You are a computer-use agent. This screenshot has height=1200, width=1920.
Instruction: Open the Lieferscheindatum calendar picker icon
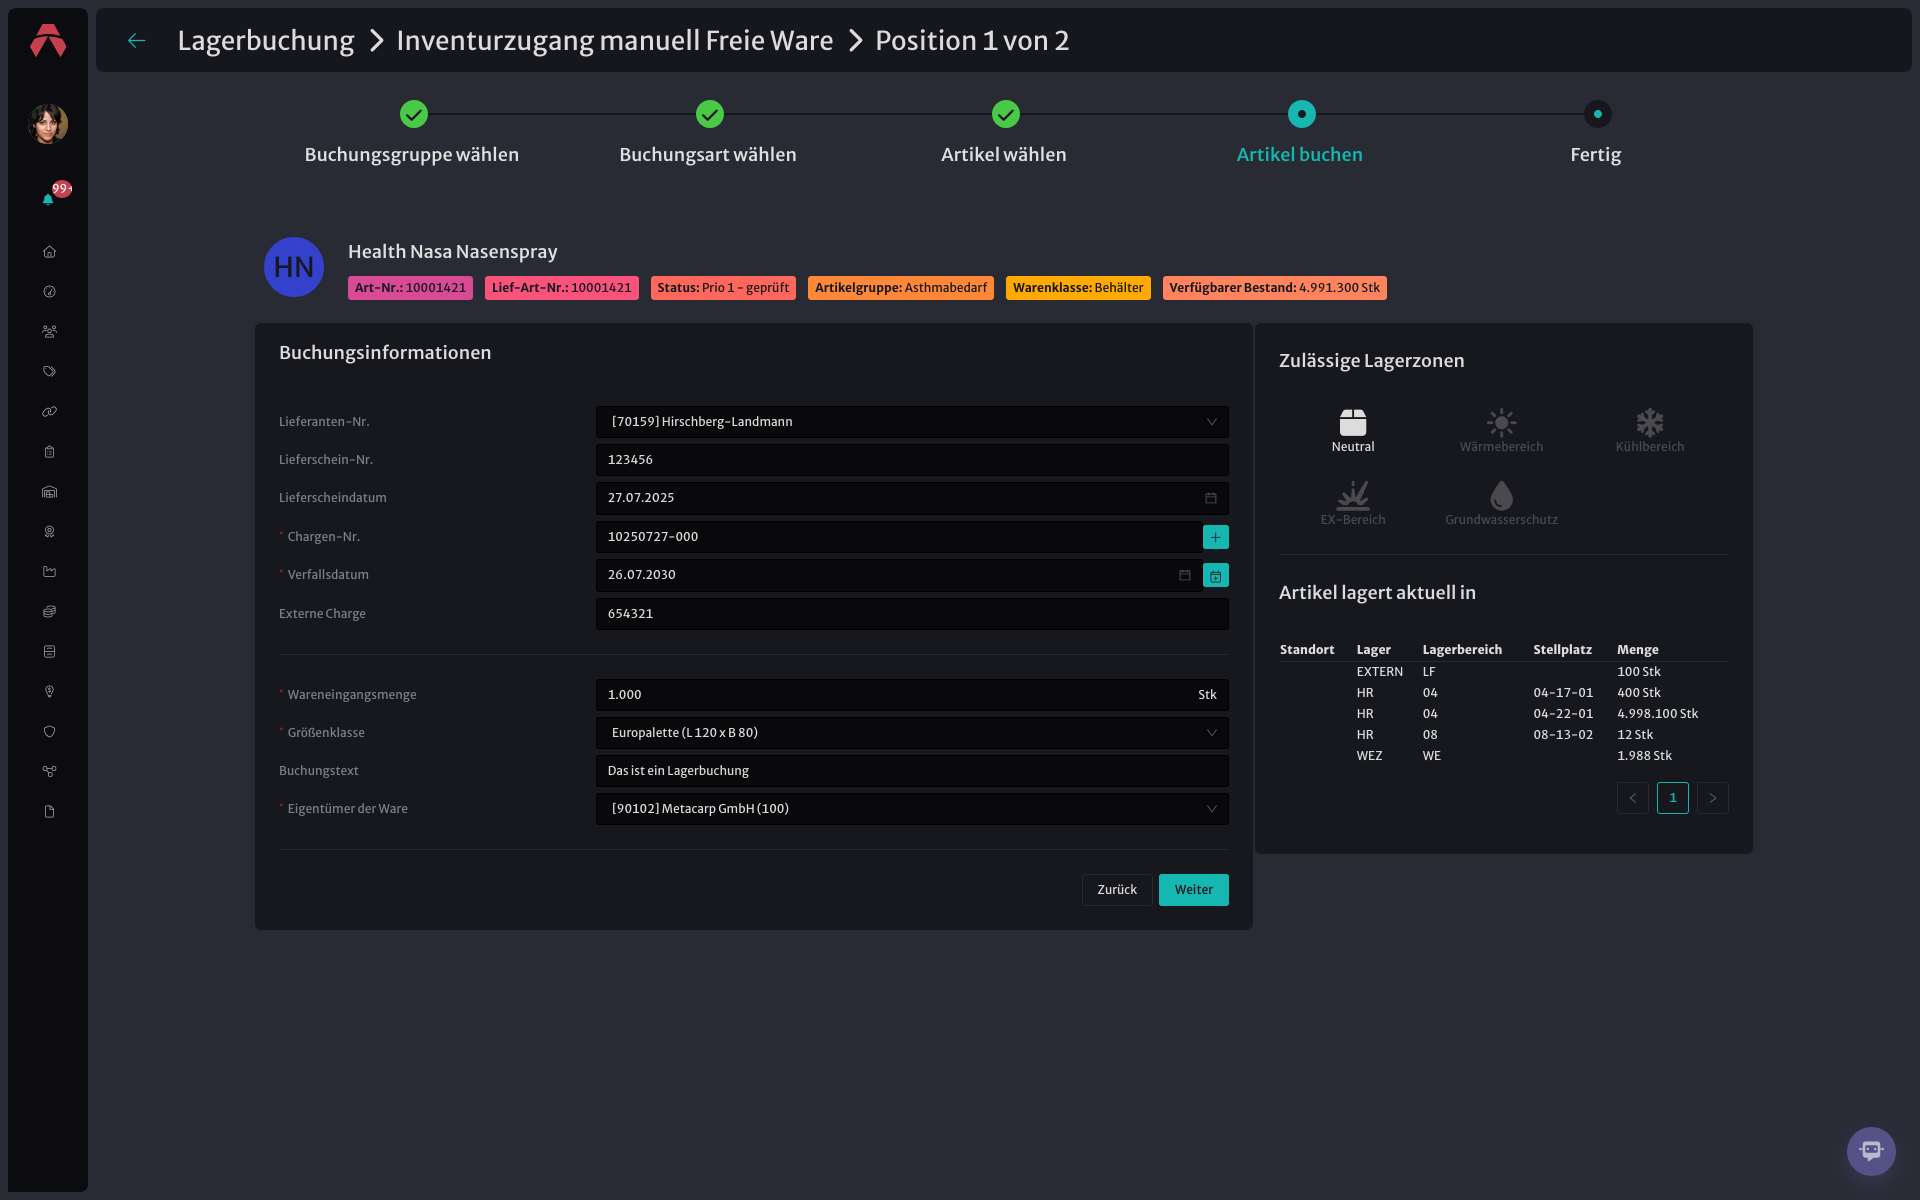(x=1210, y=498)
